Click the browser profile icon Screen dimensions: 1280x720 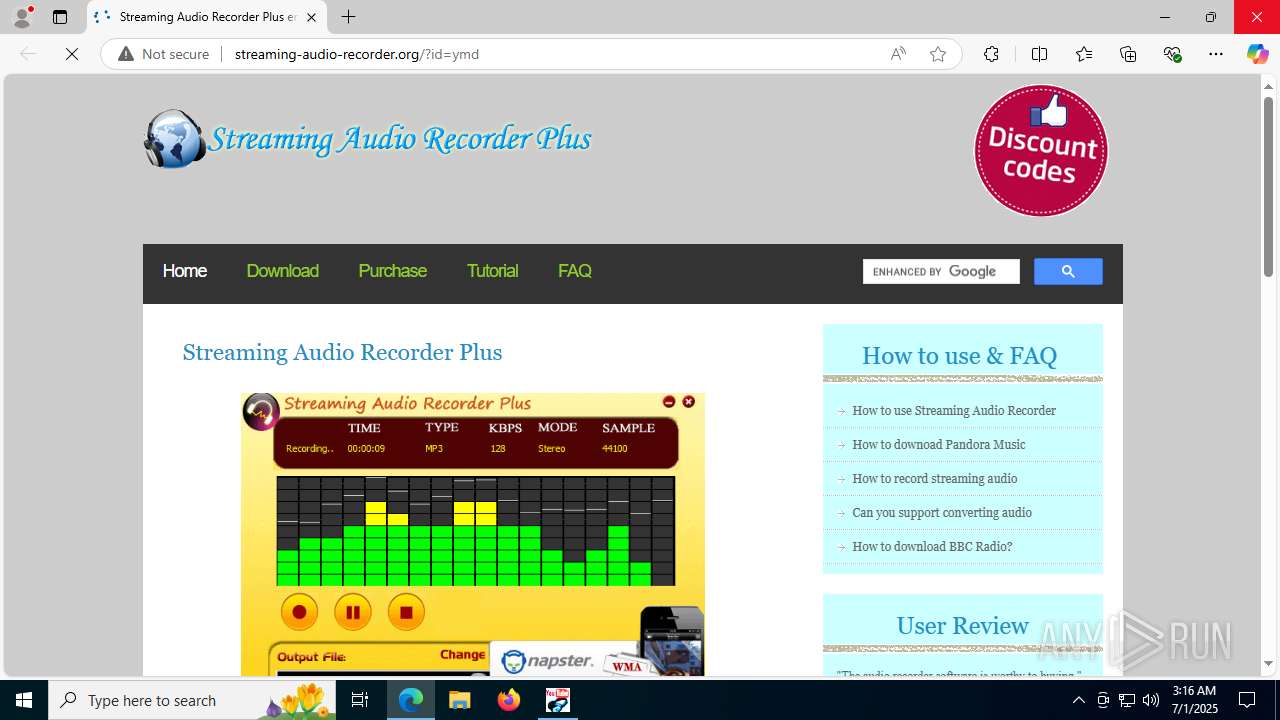pos(22,17)
